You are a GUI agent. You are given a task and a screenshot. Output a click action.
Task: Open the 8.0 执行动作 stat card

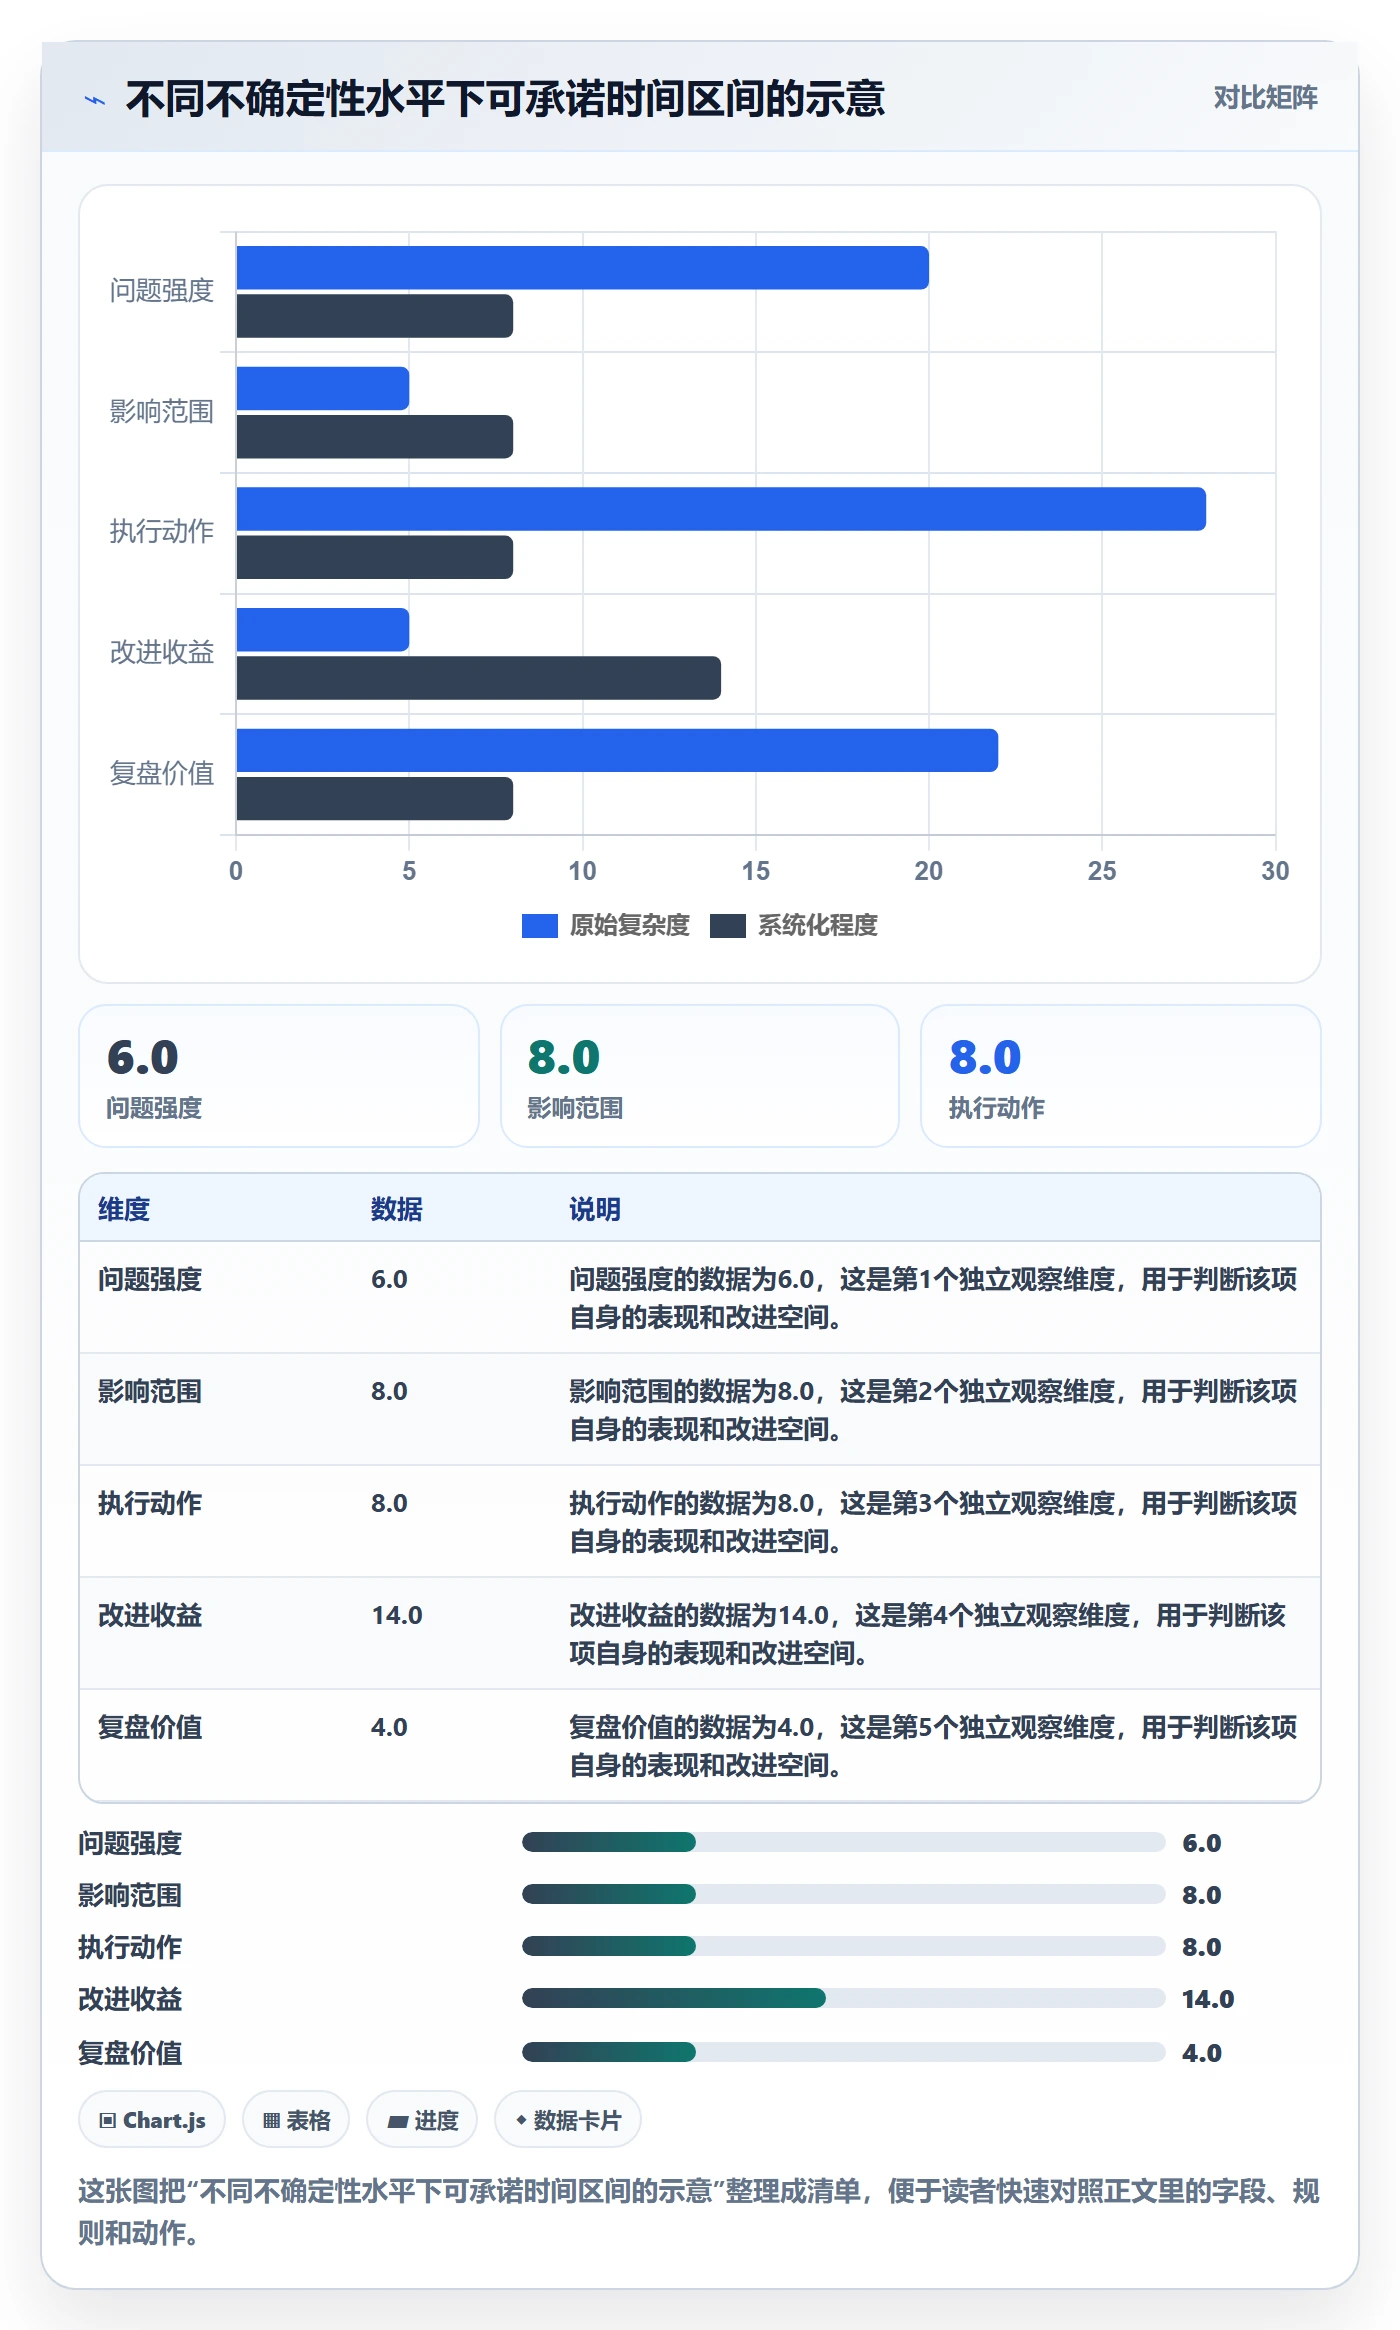1121,1076
